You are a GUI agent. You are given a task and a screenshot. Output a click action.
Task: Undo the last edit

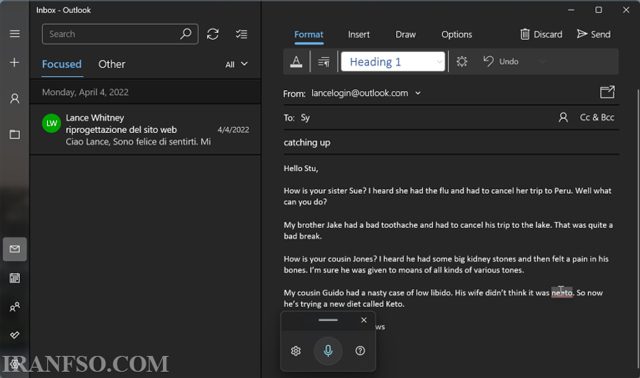(x=501, y=62)
